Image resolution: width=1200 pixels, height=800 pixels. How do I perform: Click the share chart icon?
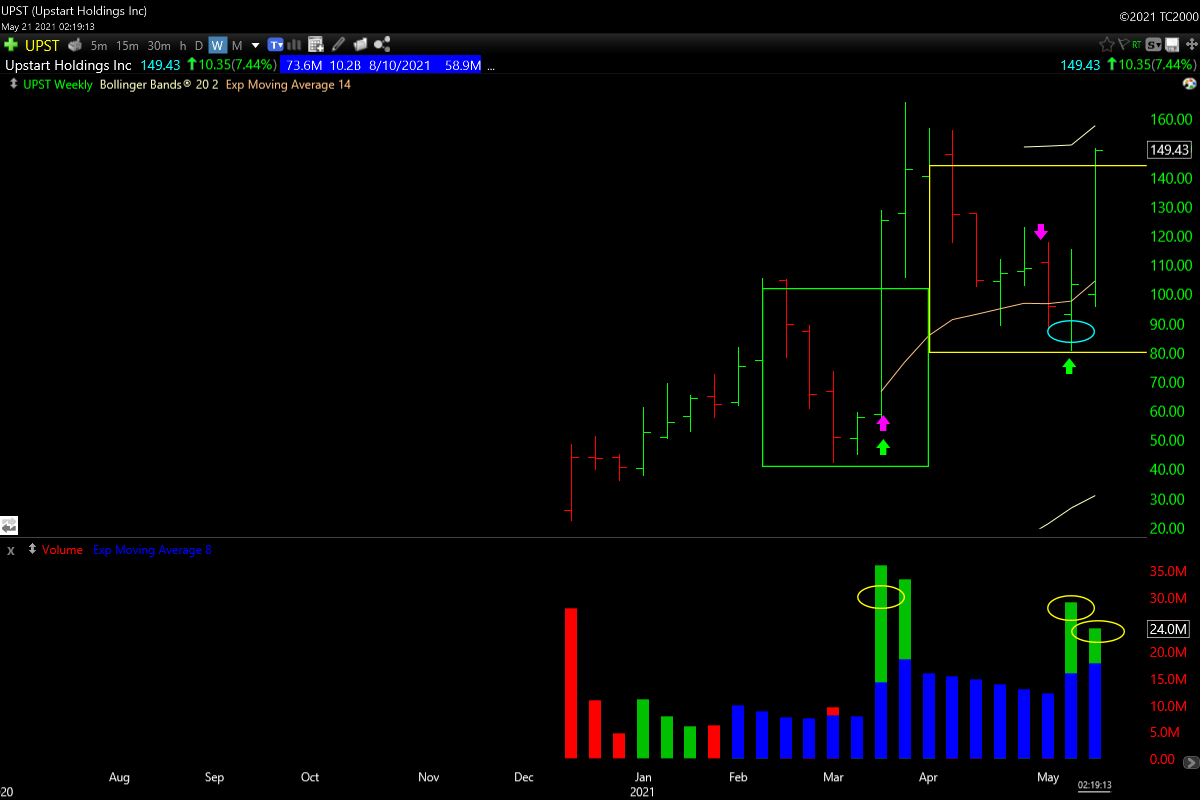381,45
